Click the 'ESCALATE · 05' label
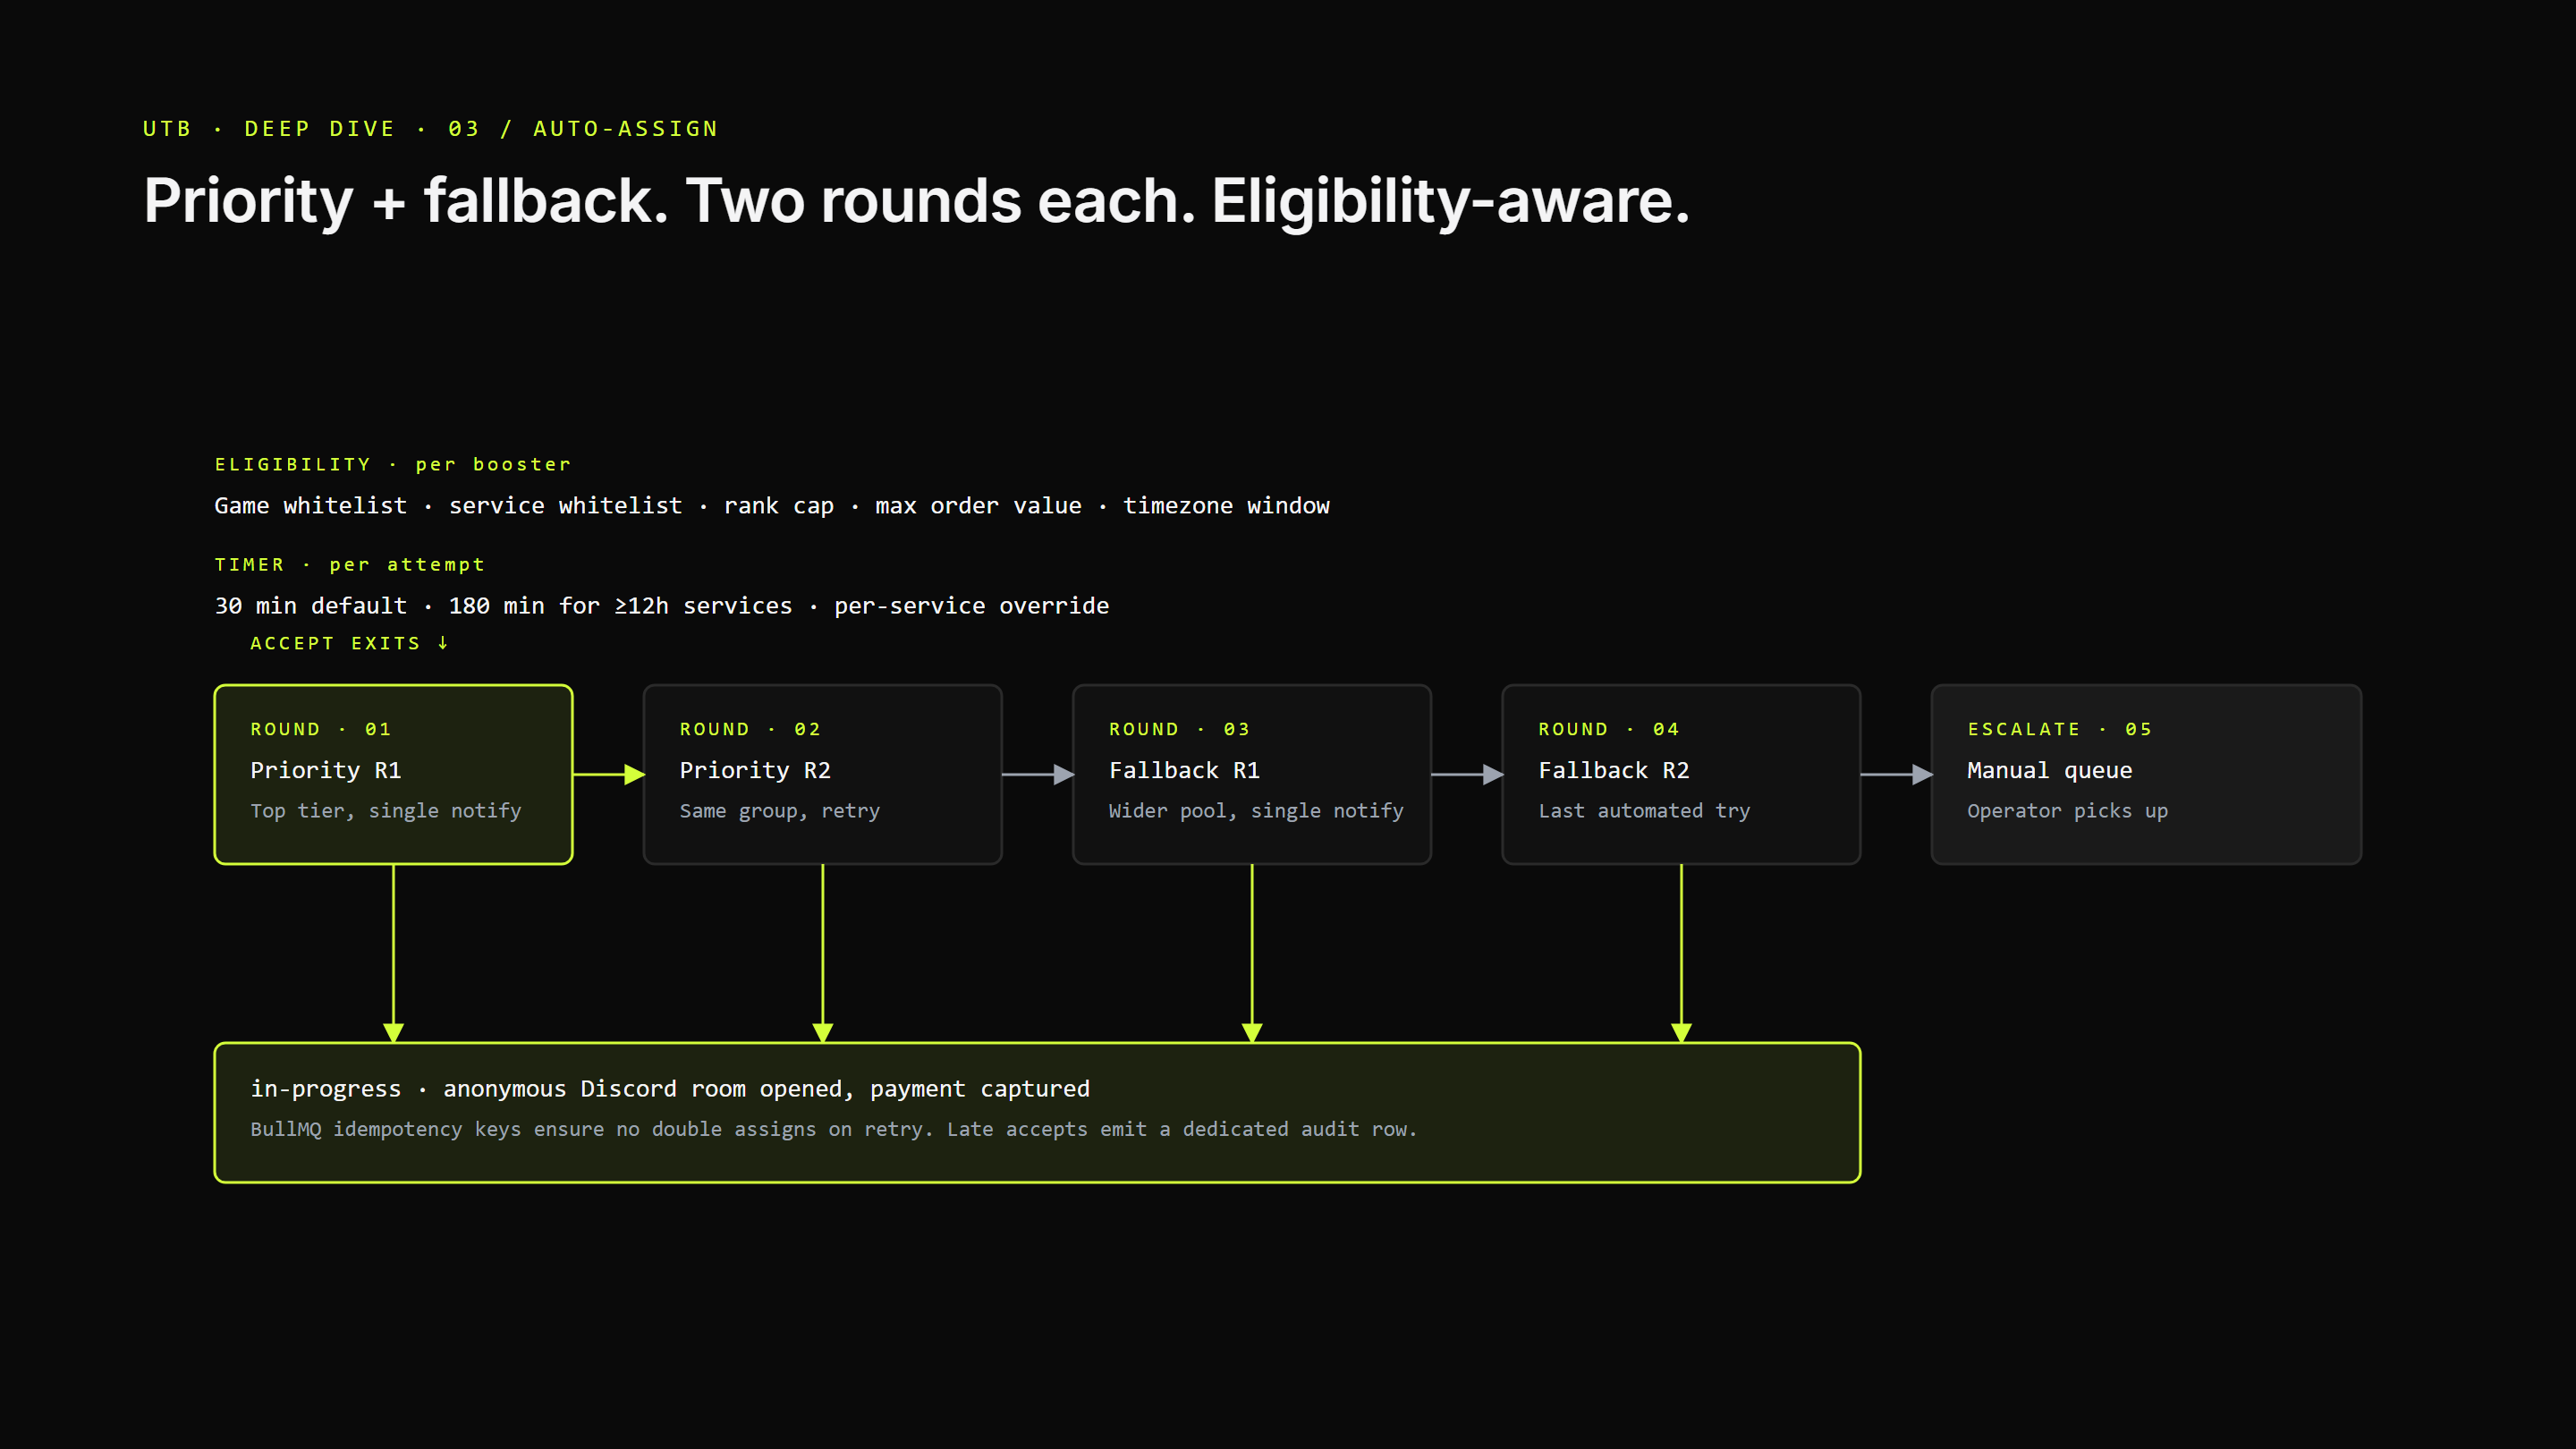Screen dimensions: 2576x1449 [x=2060, y=729]
